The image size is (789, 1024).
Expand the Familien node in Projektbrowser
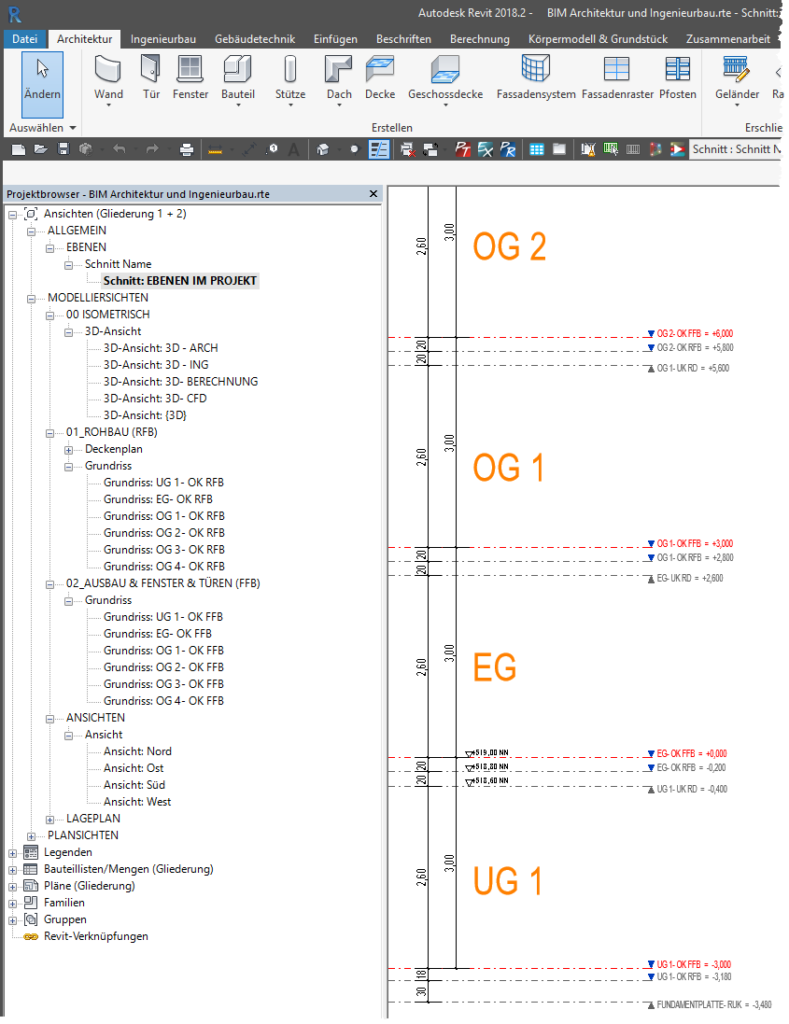(13, 902)
